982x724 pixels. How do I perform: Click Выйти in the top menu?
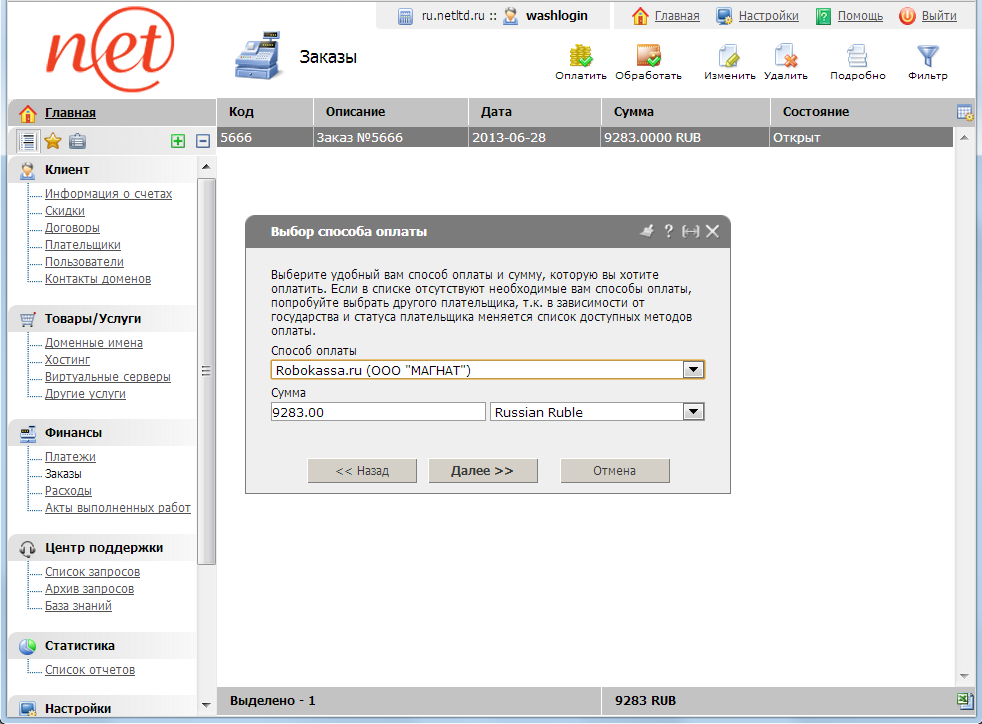[x=938, y=16]
